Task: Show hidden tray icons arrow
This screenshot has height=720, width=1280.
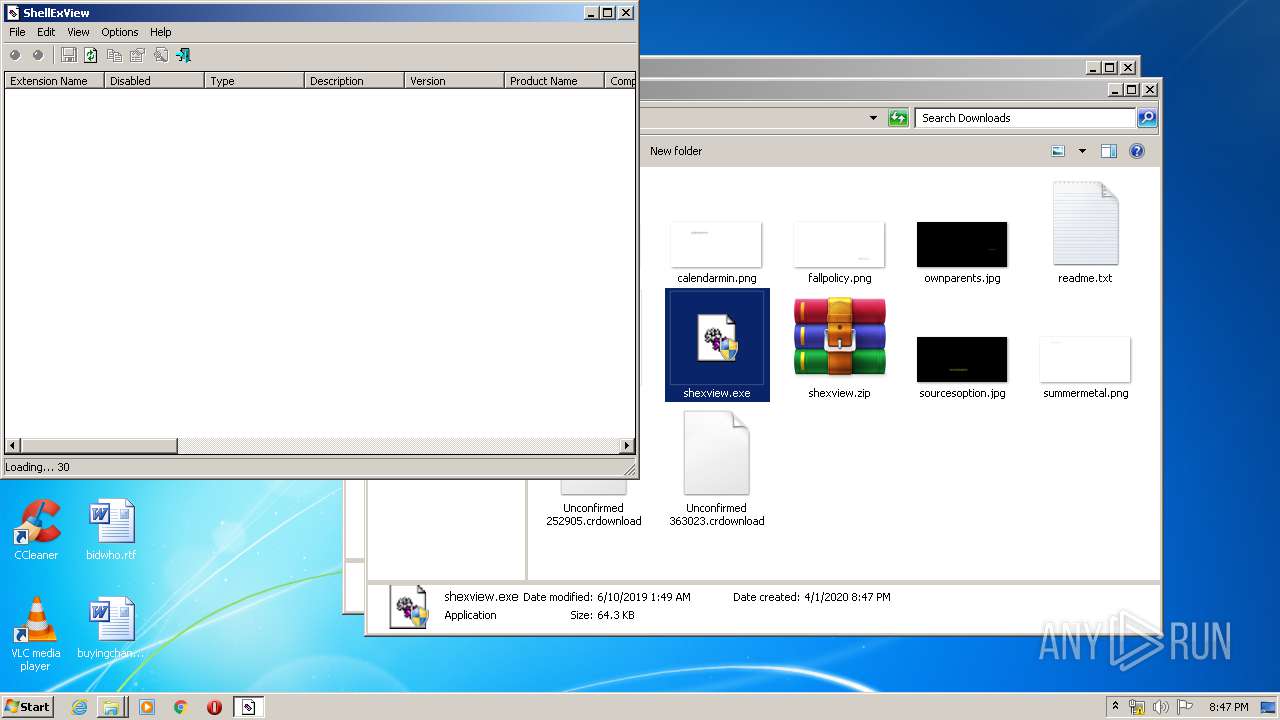Action: (1116, 707)
